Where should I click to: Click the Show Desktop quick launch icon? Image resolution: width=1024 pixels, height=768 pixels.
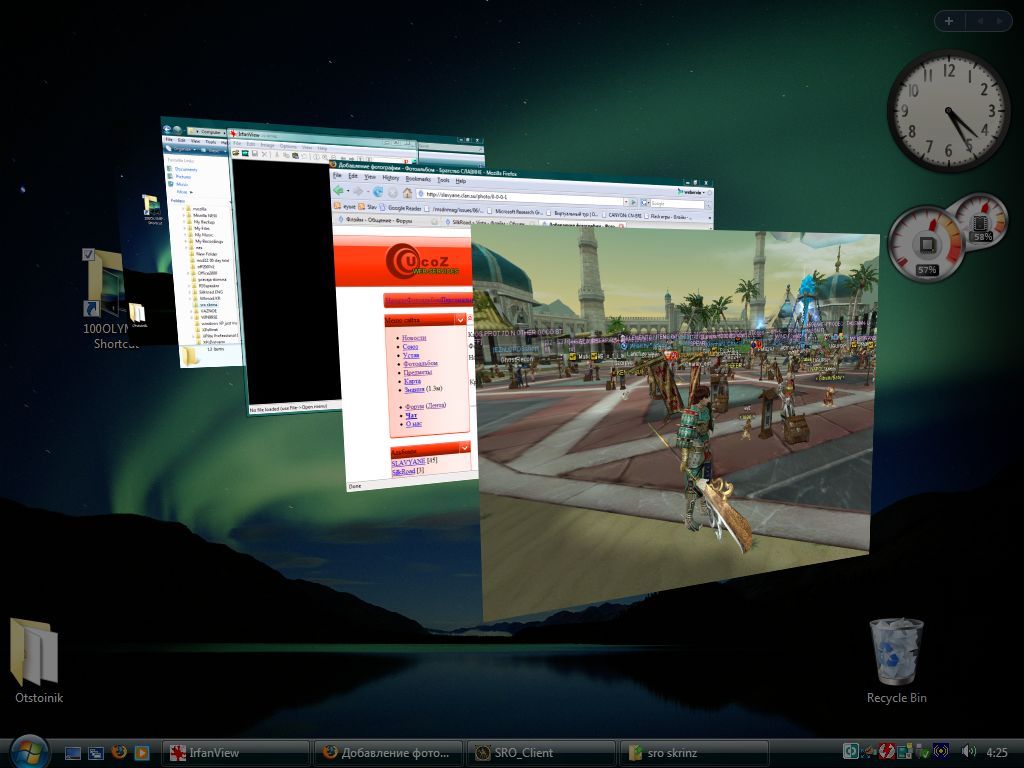point(72,753)
